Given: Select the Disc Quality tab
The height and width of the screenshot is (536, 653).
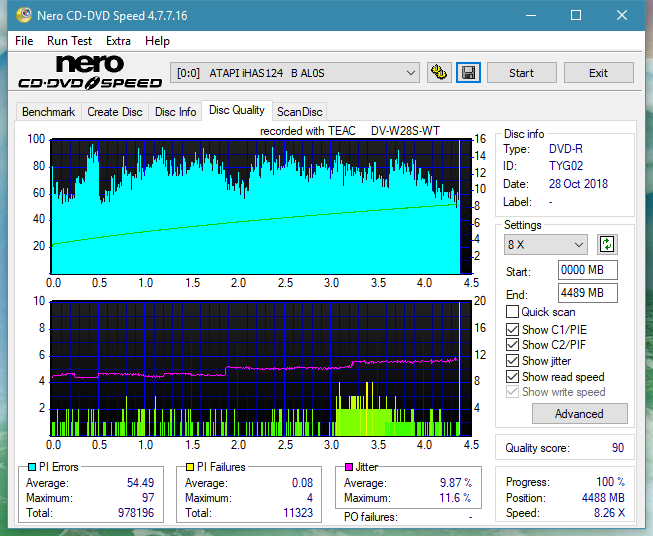Looking at the screenshot, I should [237, 110].
